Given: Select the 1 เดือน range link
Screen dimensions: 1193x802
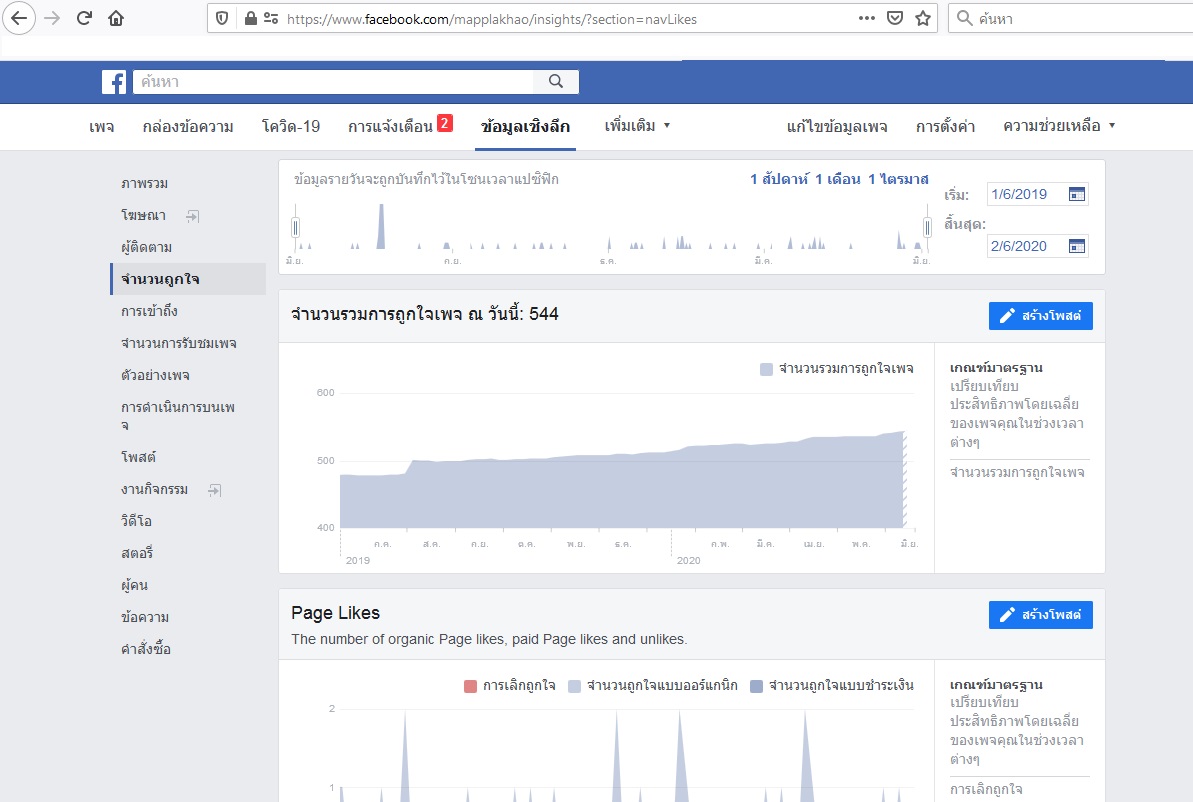Looking at the screenshot, I should pos(838,180).
